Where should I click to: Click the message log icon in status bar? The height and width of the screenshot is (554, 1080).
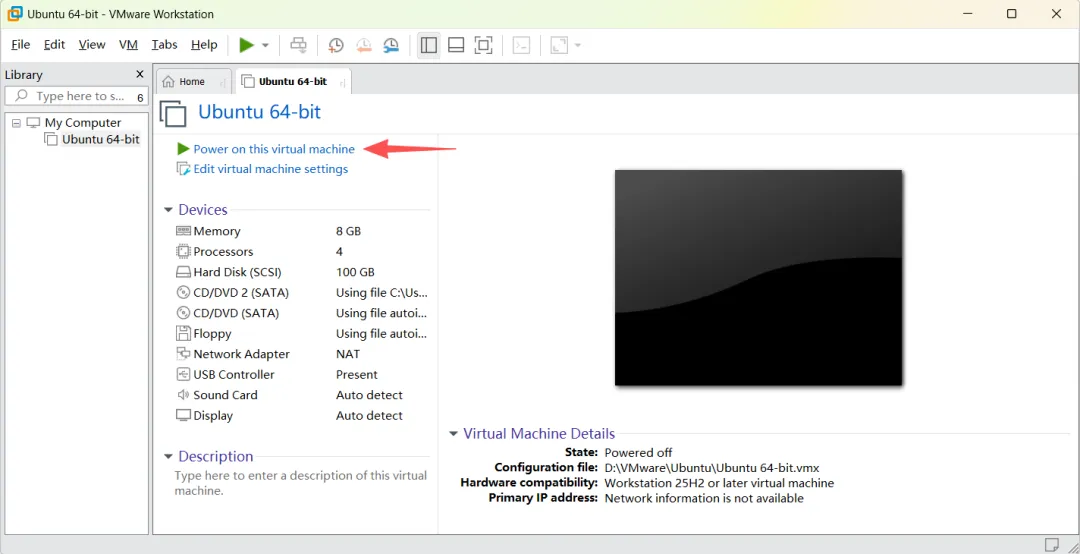pyautogui.click(x=1051, y=544)
